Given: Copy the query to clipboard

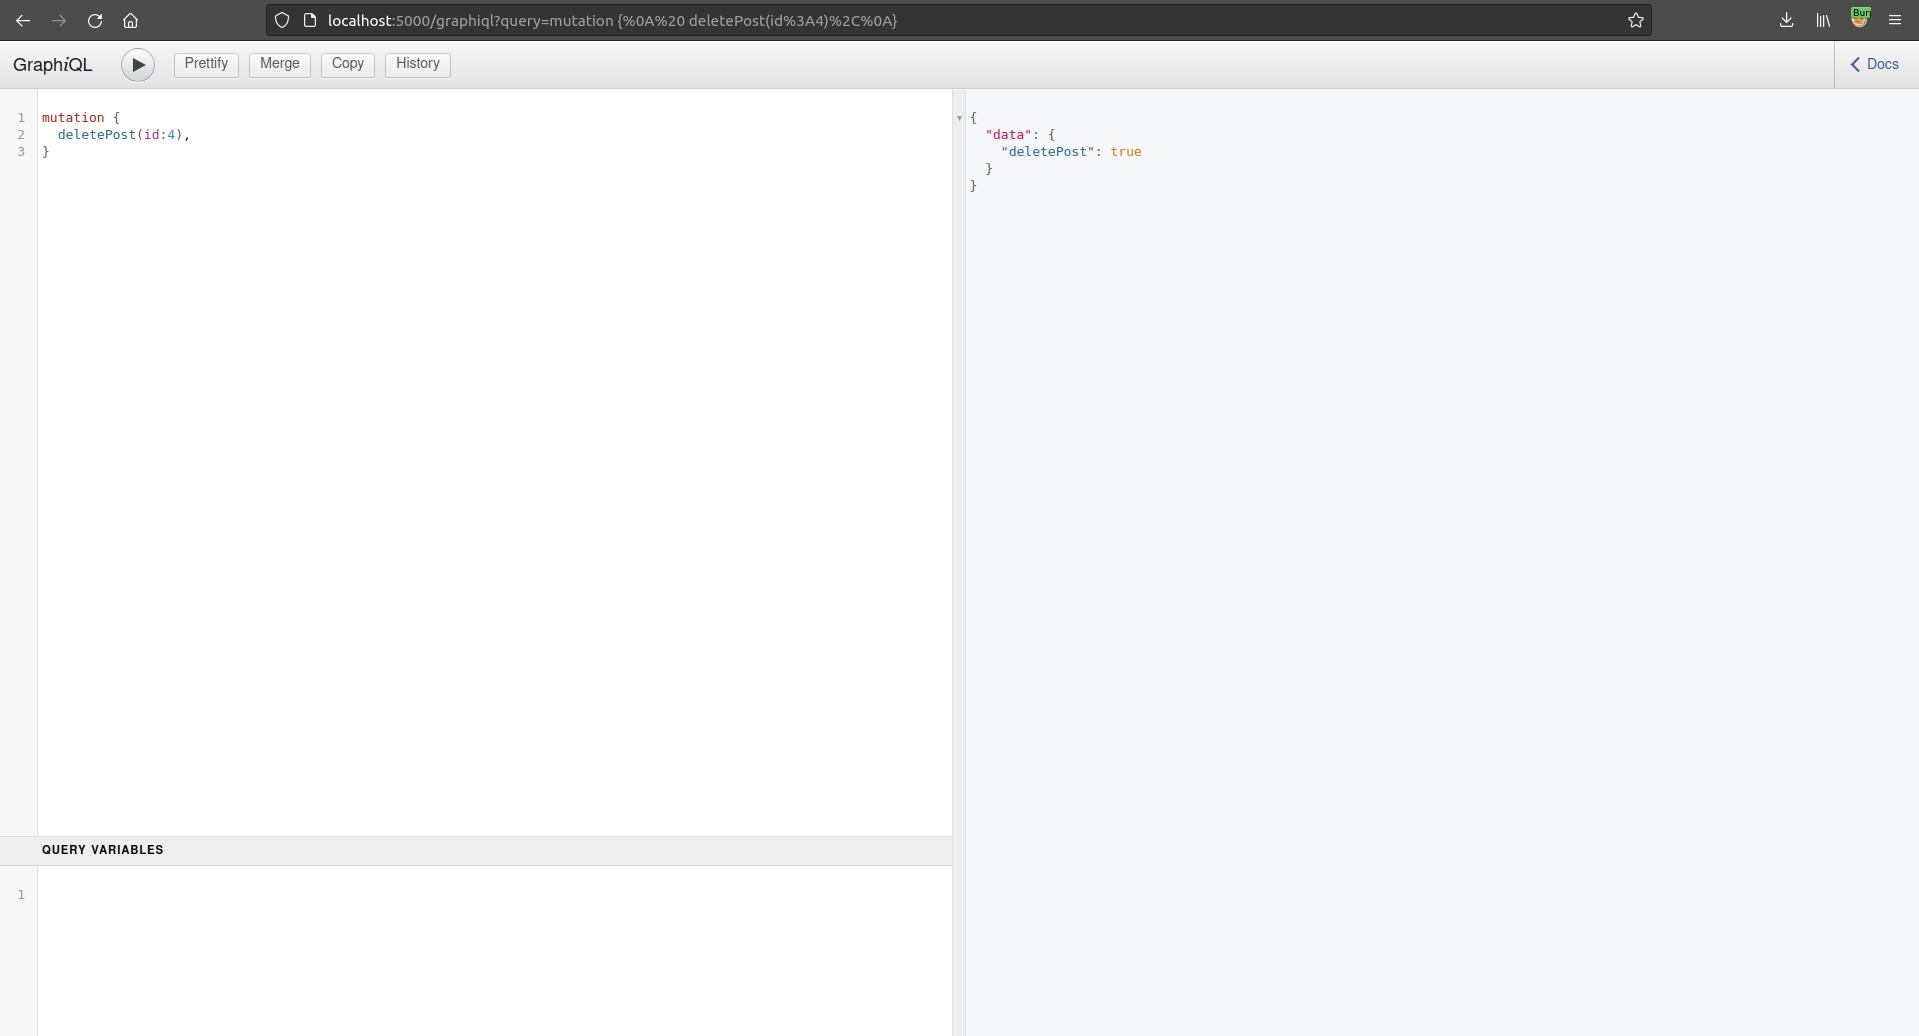Looking at the screenshot, I should coord(347,64).
